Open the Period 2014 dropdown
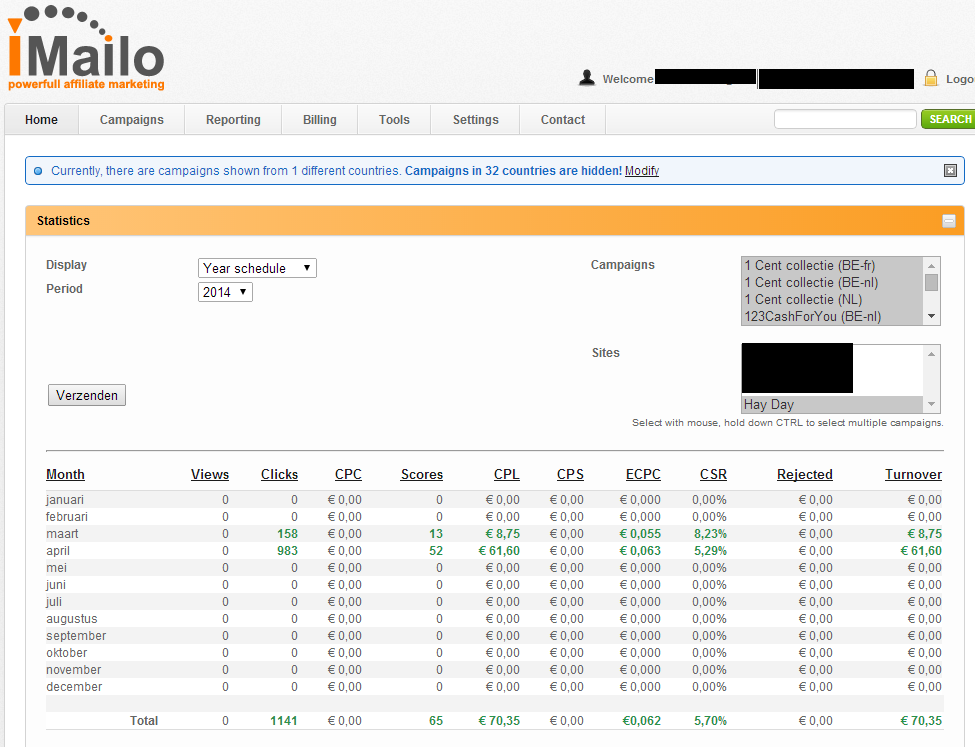 (225, 292)
